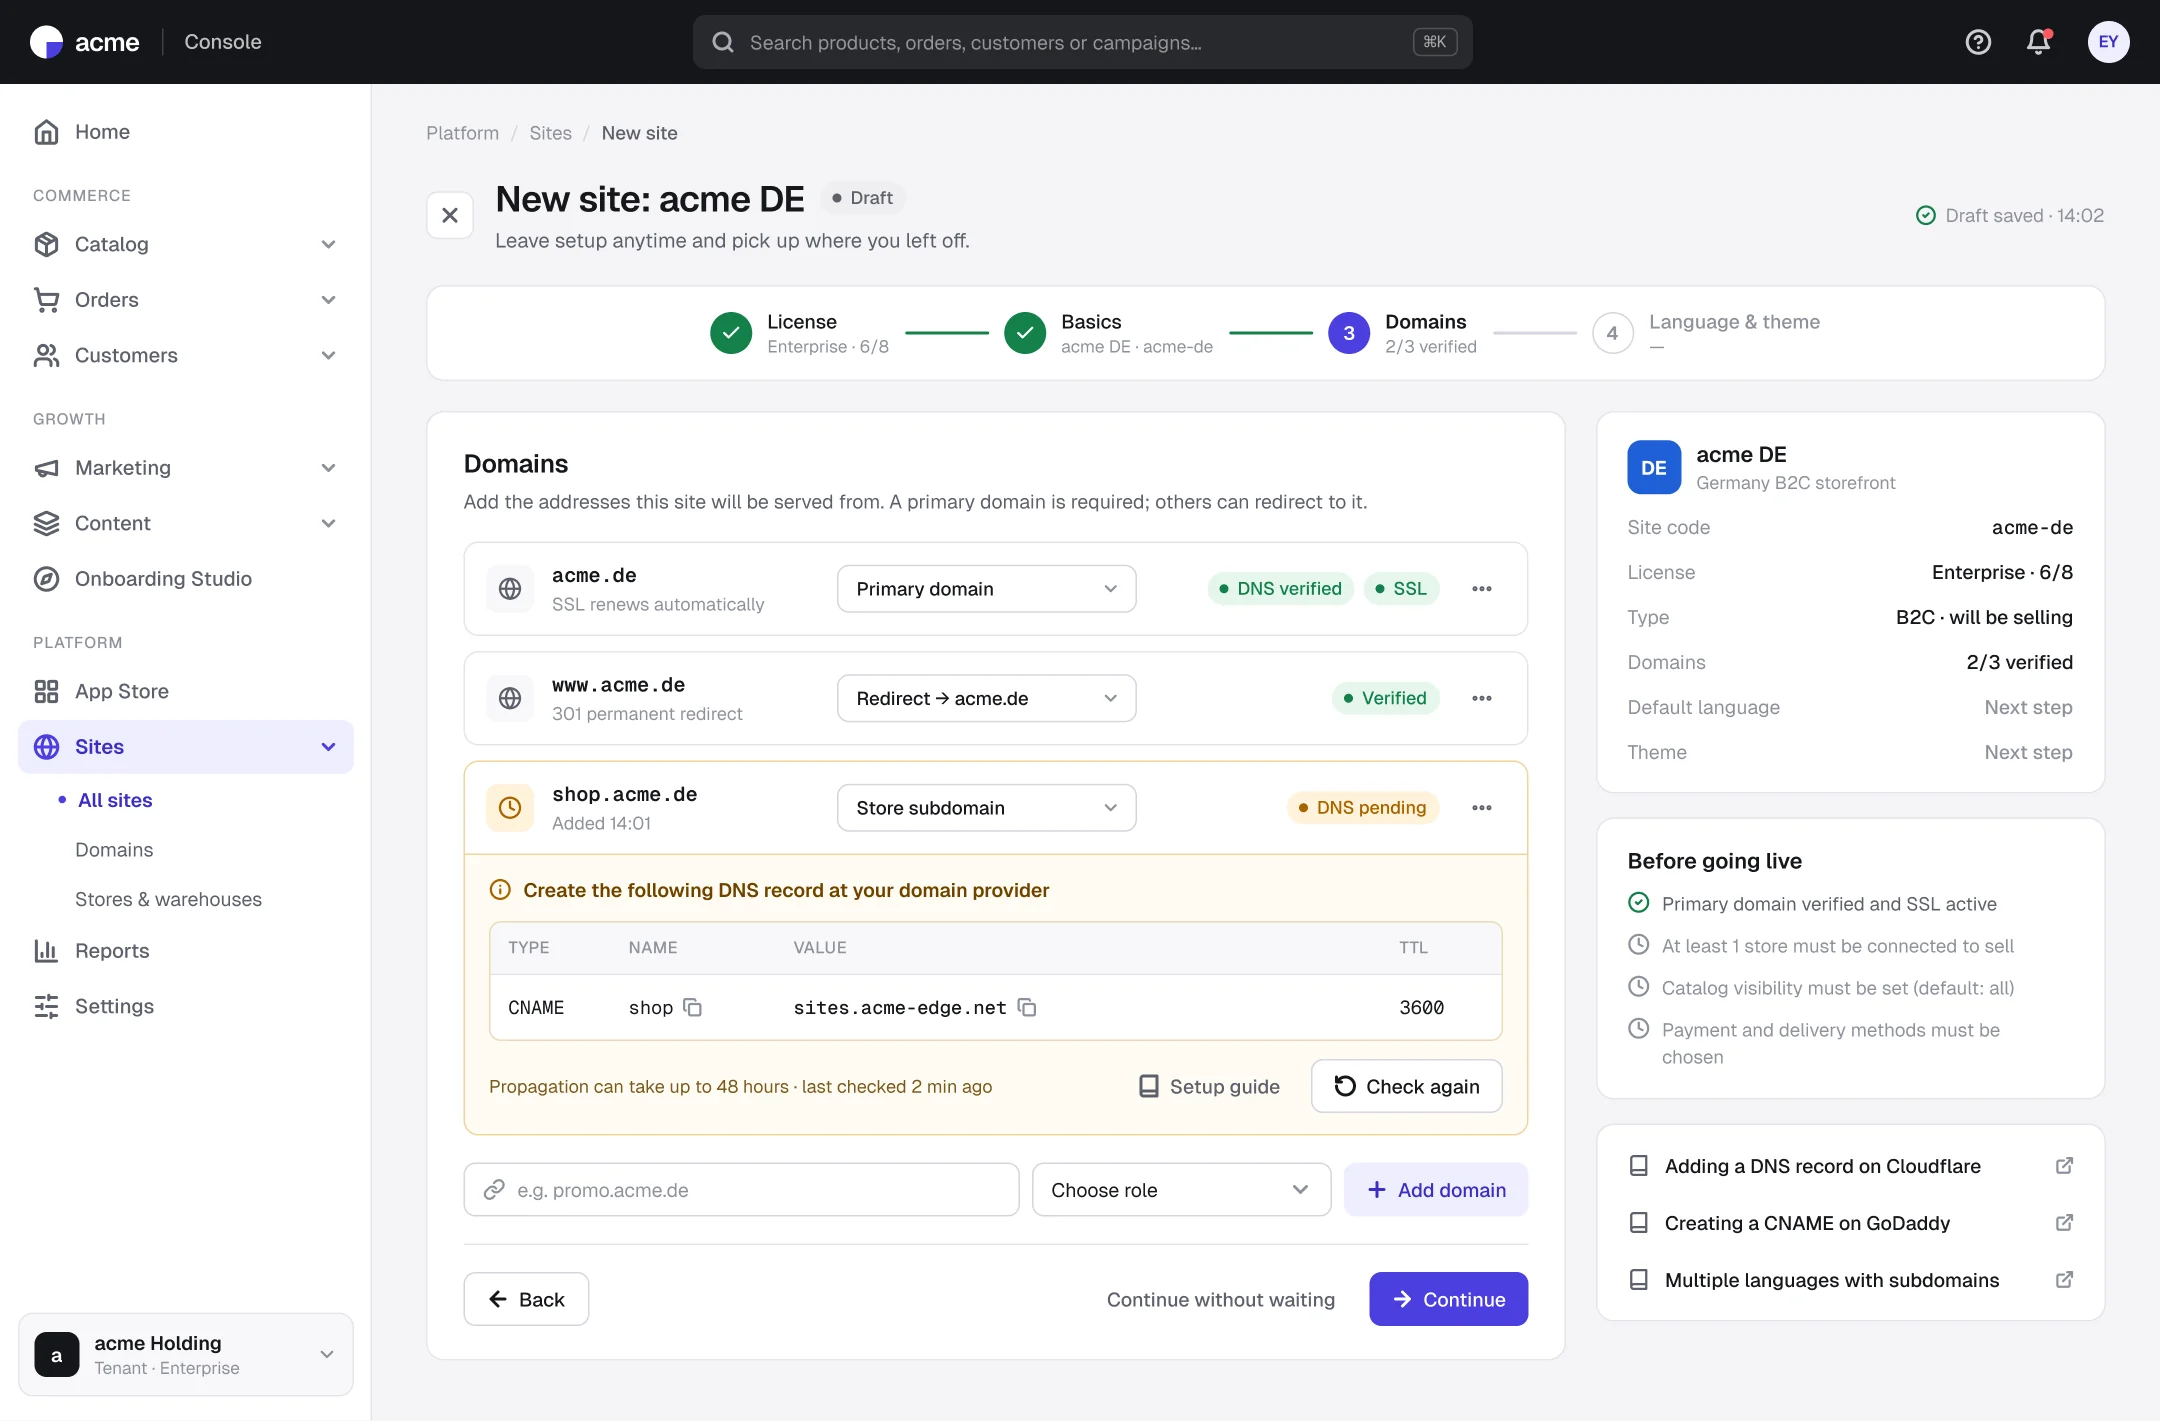This screenshot has height=1421, width=2160.
Task: Open the Primary domain role dropdown
Action: [986, 589]
